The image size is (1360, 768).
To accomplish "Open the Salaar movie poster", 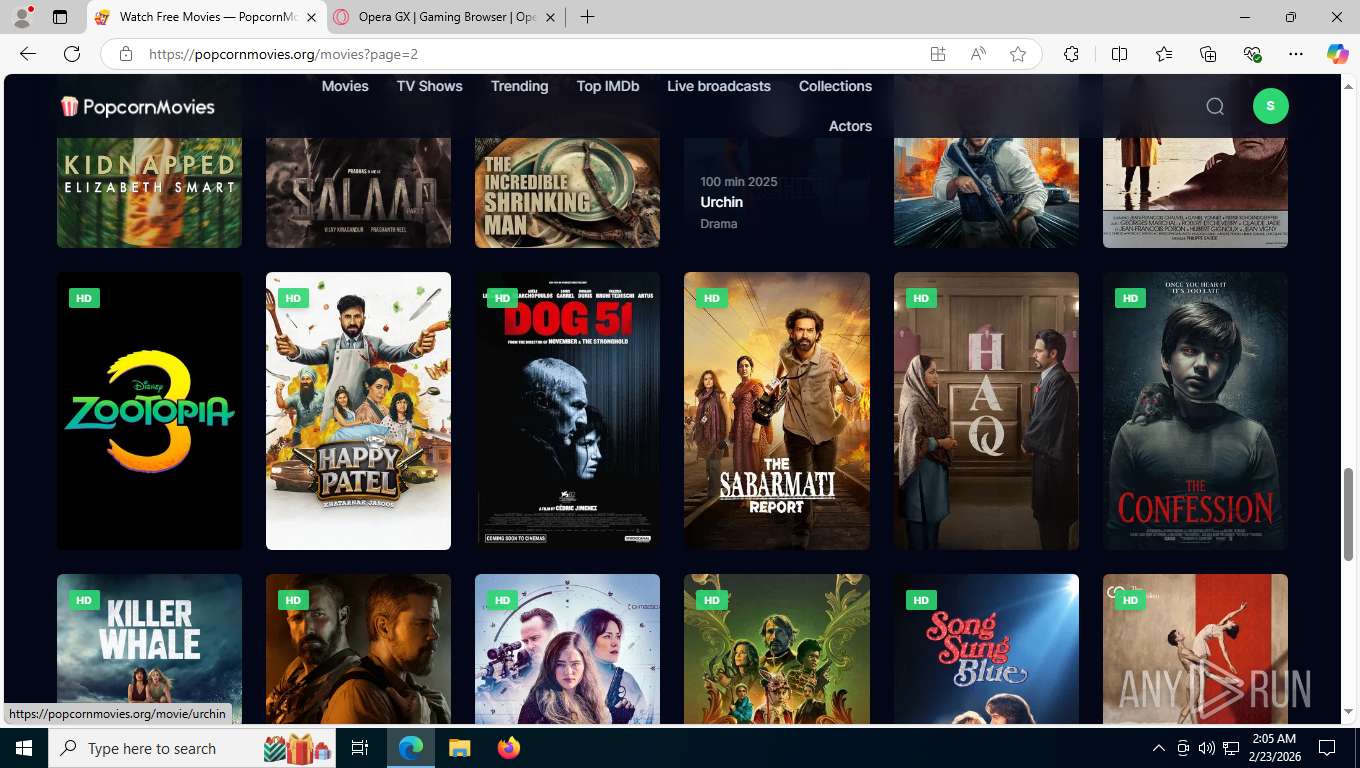I will [x=358, y=192].
